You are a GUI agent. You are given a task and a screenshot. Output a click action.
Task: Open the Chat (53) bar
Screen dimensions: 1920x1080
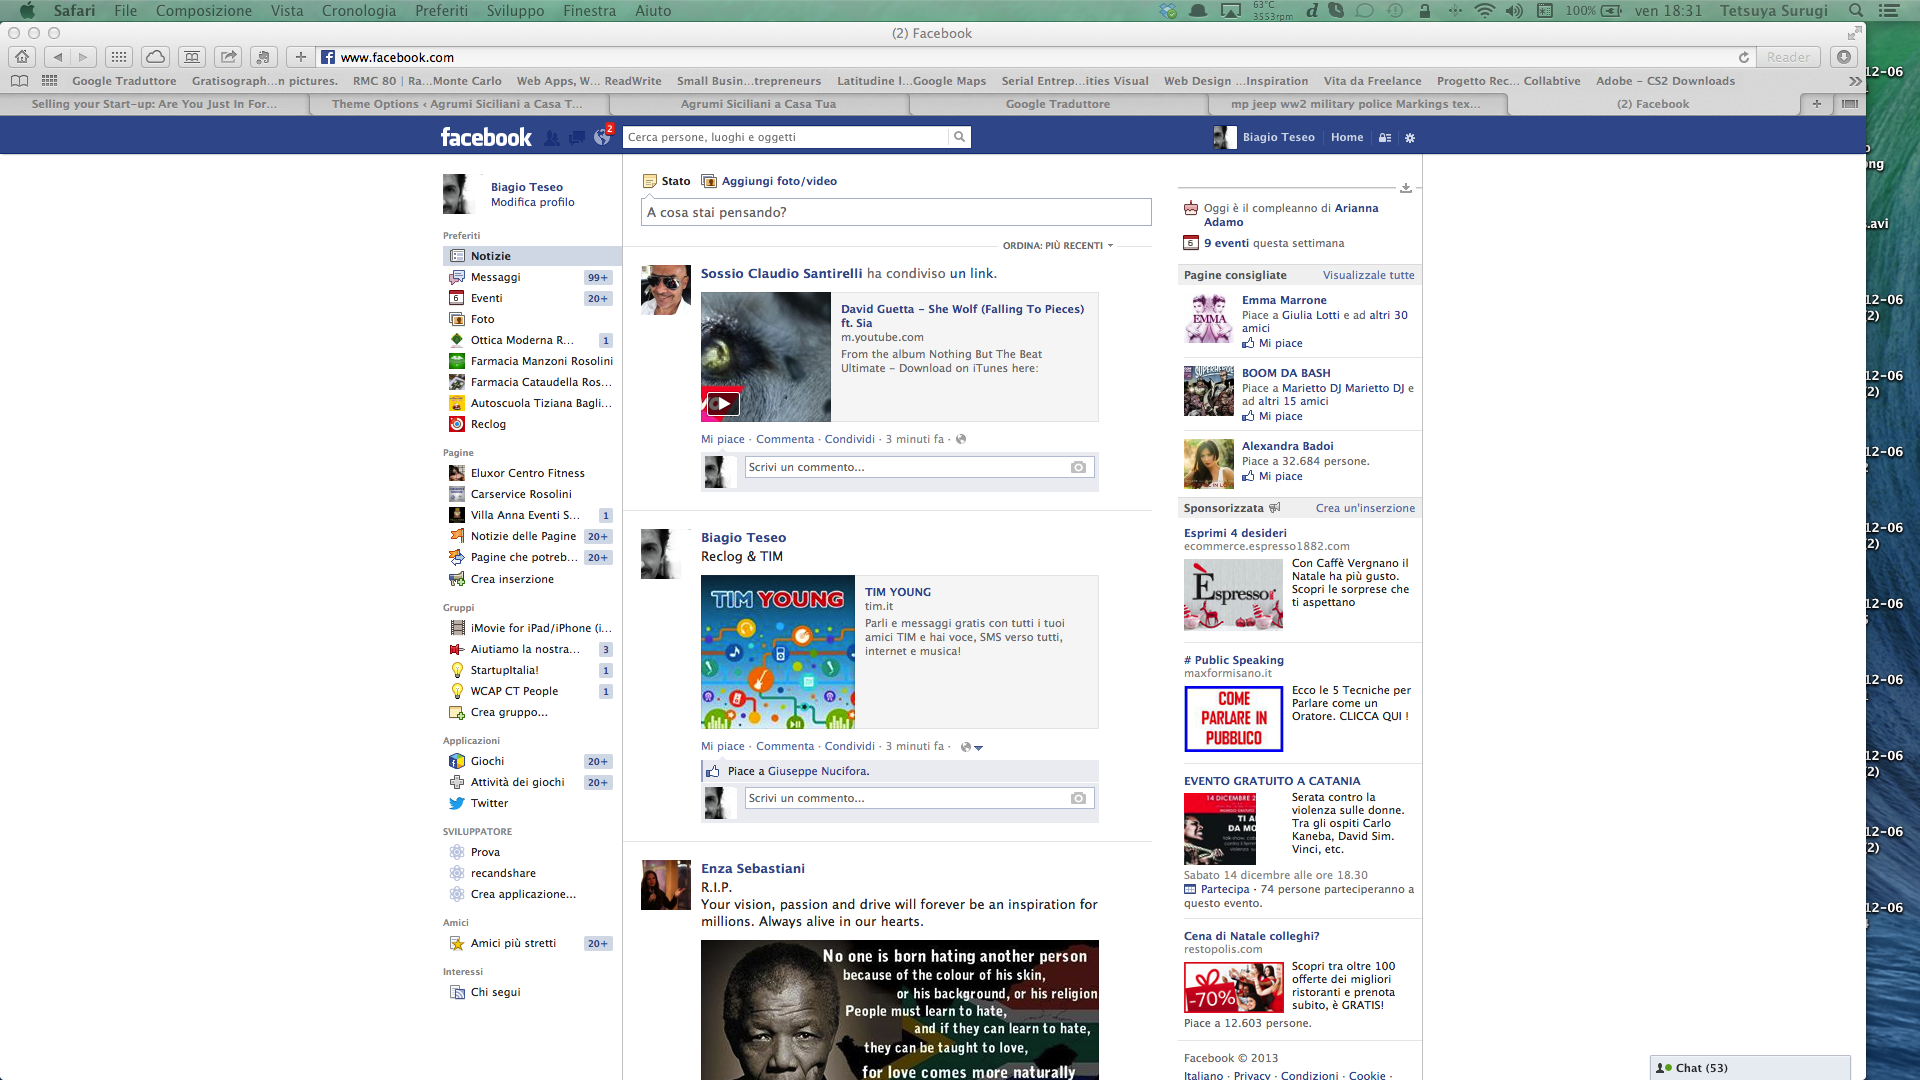coord(1750,1067)
